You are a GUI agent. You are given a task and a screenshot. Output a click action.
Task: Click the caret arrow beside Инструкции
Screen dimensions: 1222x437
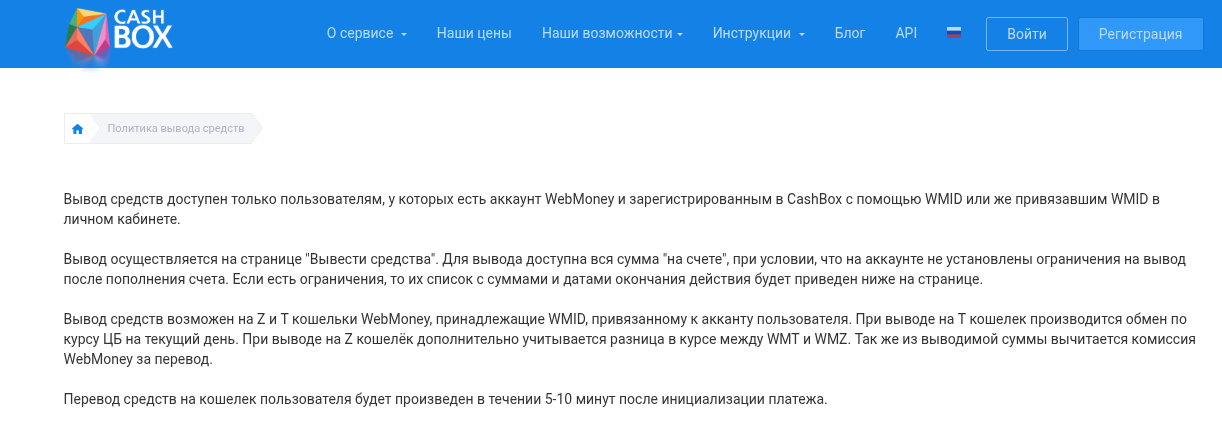point(802,35)
